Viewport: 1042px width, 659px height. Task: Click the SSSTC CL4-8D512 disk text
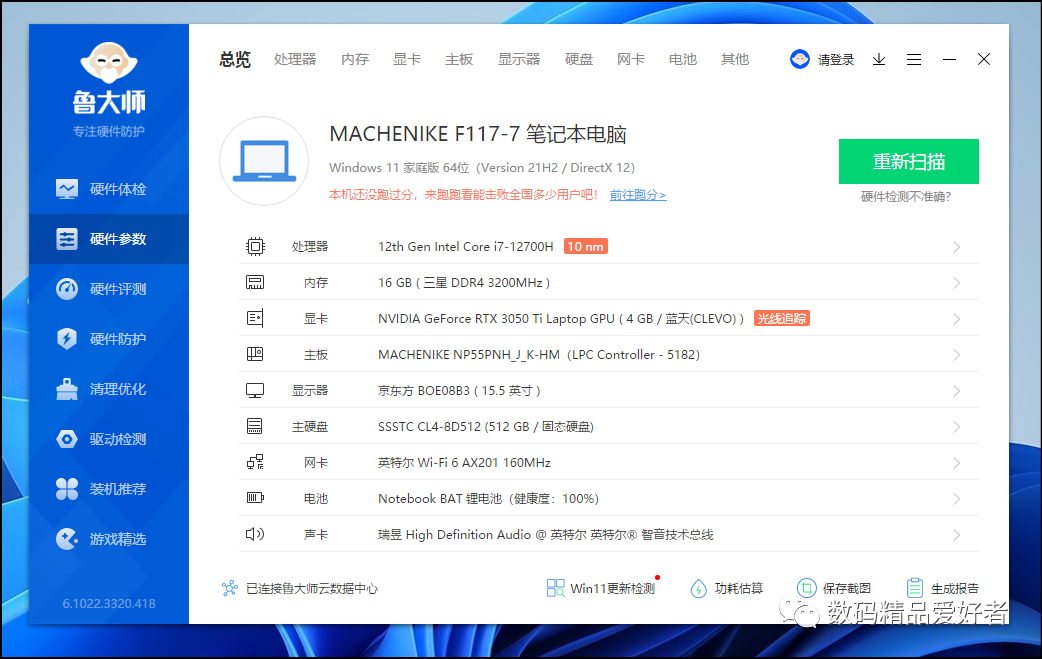(486, 426)
